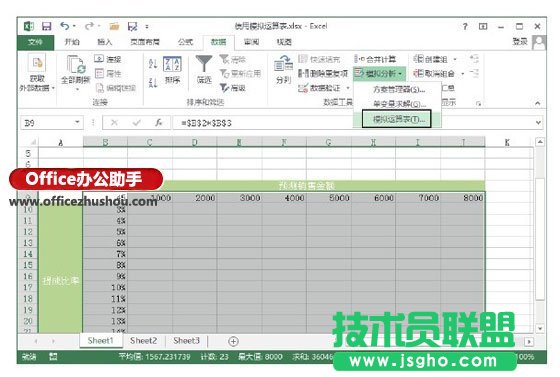
Task: Switch to the 公式 (Formulas) tab
Action: 185,42
